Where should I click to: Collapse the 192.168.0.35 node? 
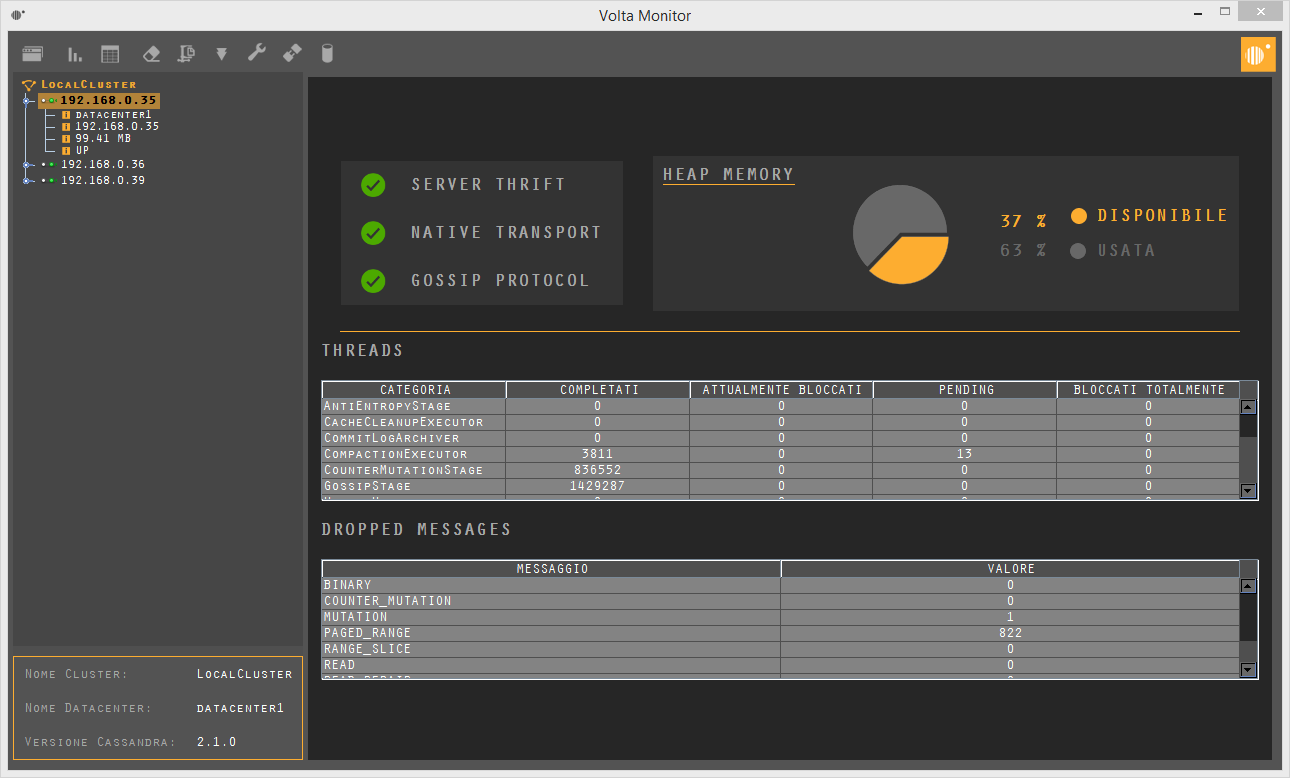click(x=27, y=100)
